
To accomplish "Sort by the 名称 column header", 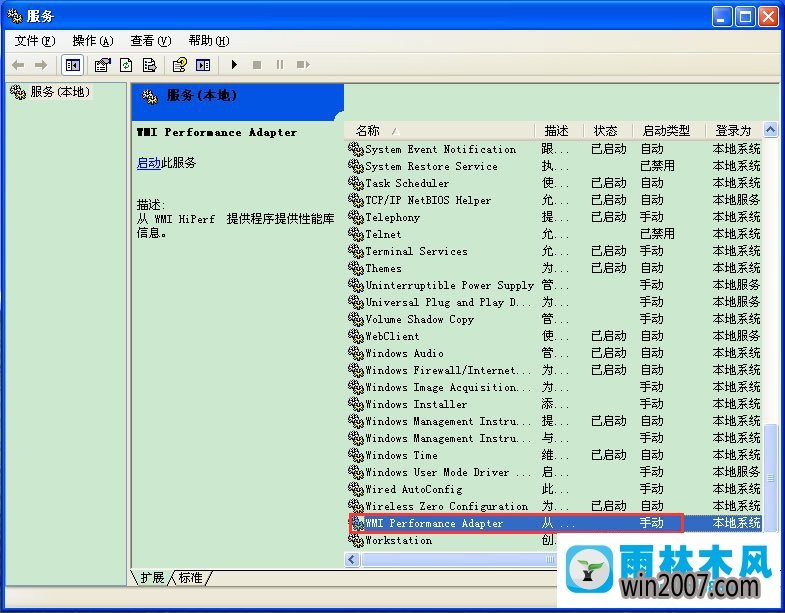I will [439, 131].
